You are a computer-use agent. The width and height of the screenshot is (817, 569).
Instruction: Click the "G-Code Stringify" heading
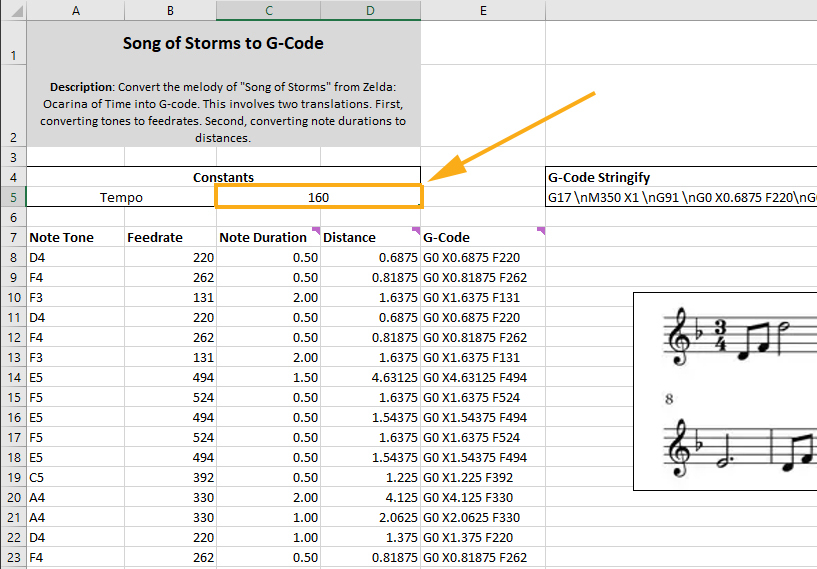(599, 177)
